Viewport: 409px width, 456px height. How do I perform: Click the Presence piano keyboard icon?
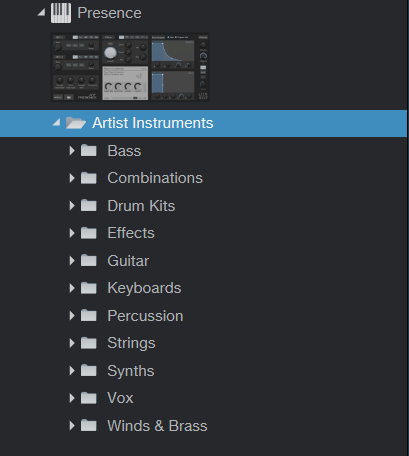(x=61, y=13)
